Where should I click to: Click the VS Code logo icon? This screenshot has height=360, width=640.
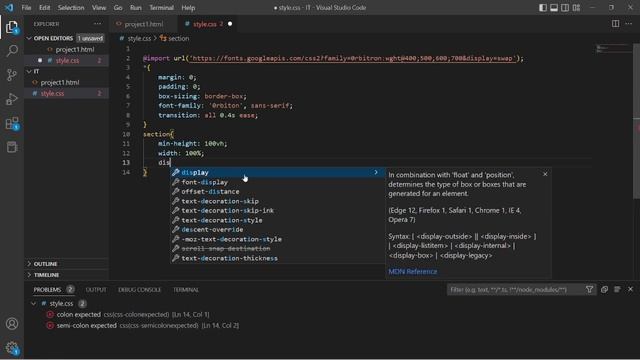pyautogui.click(x=9, y=7)
